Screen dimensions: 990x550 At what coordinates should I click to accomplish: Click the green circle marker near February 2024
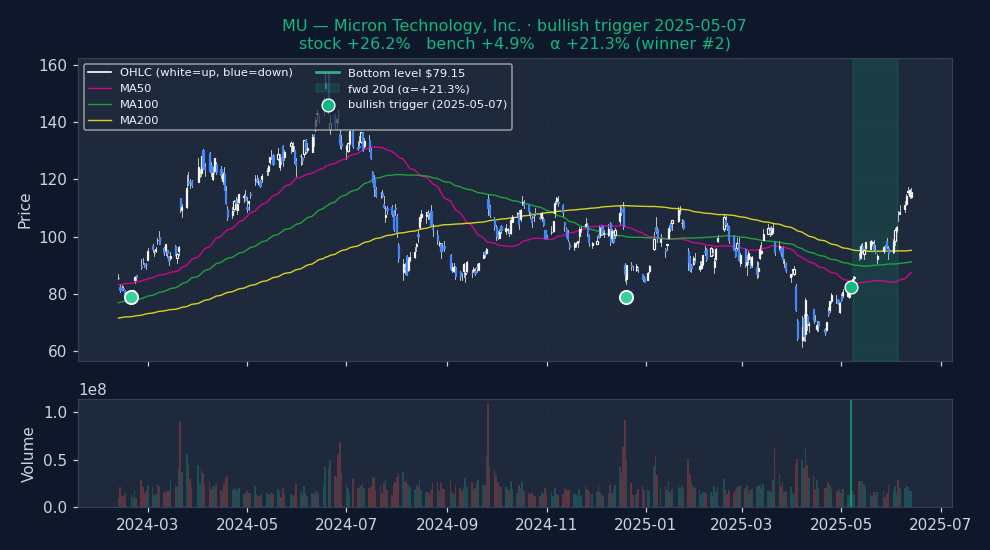pyautogui.click(x=131, y=297)
